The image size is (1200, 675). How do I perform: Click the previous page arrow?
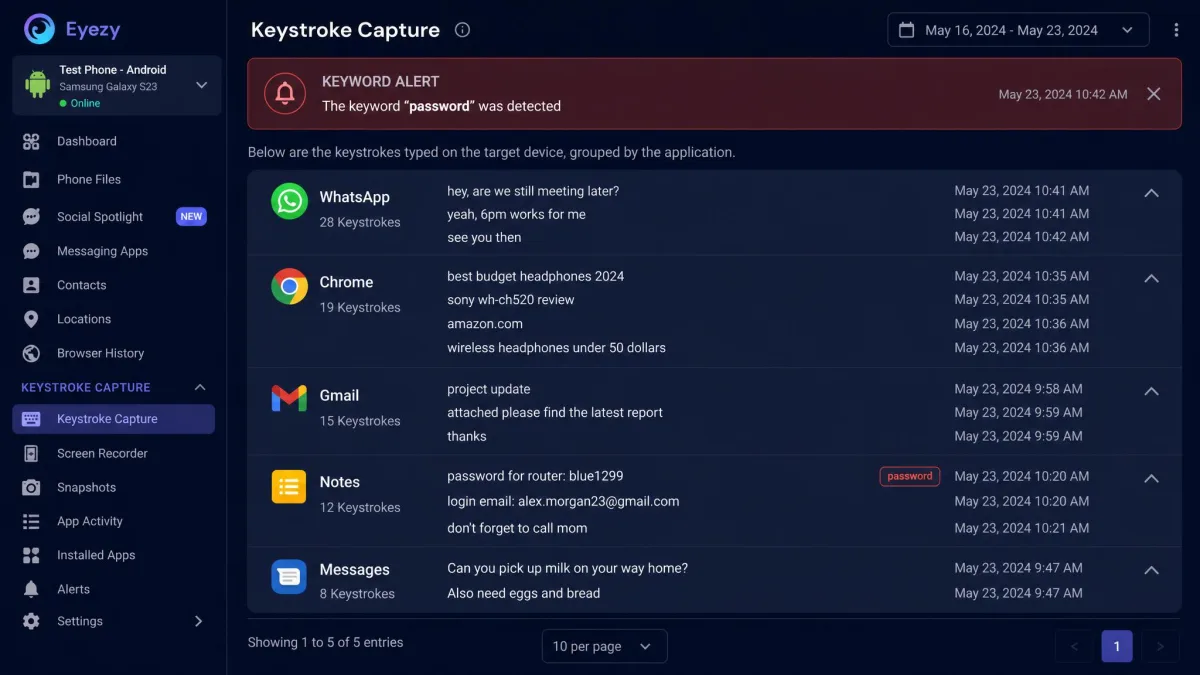pos(1074,646)
